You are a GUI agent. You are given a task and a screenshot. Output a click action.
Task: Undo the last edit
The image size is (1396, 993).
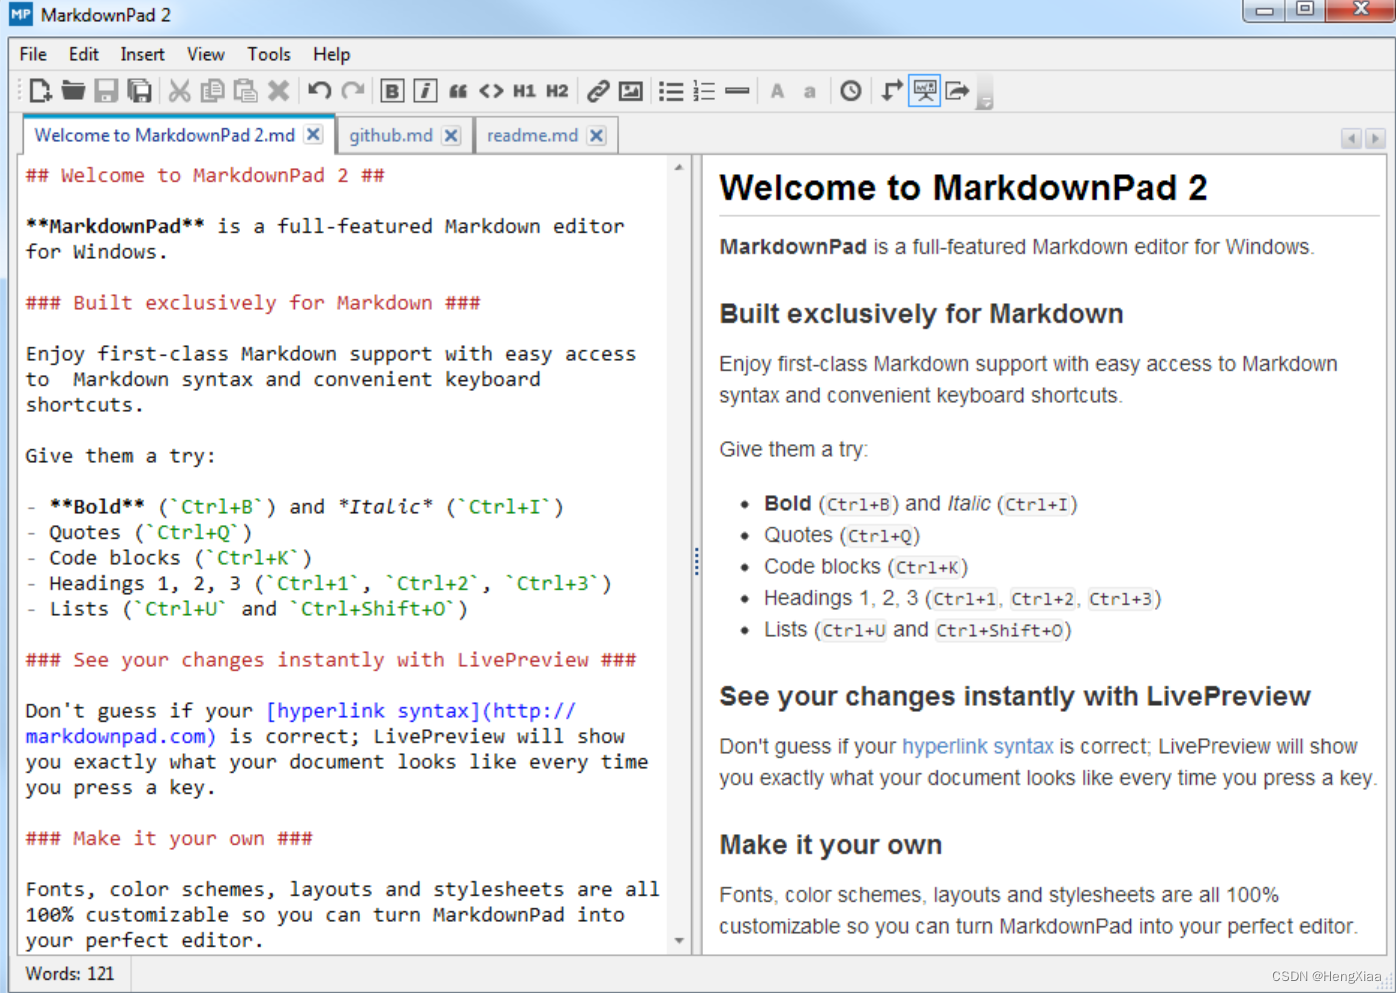pos(320,91)
